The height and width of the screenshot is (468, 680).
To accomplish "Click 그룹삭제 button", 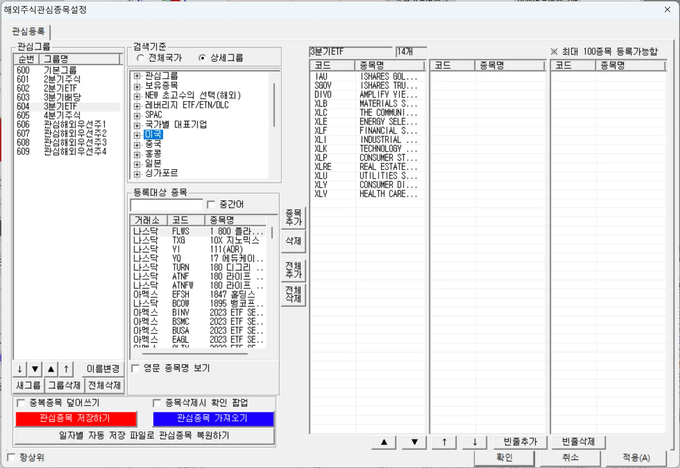I will click(x=64, y=386).
